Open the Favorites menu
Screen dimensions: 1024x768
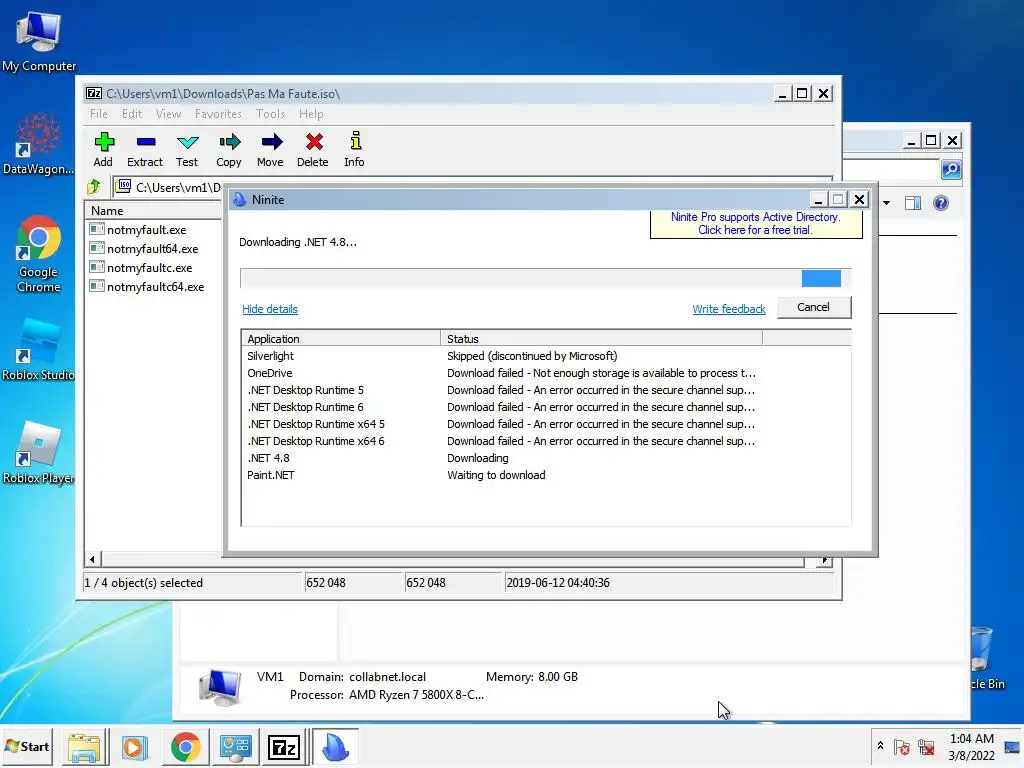tap(218, 114)
